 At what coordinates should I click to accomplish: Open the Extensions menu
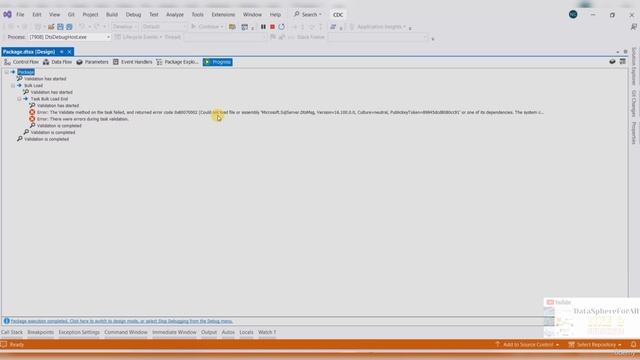tap(223, 14)
